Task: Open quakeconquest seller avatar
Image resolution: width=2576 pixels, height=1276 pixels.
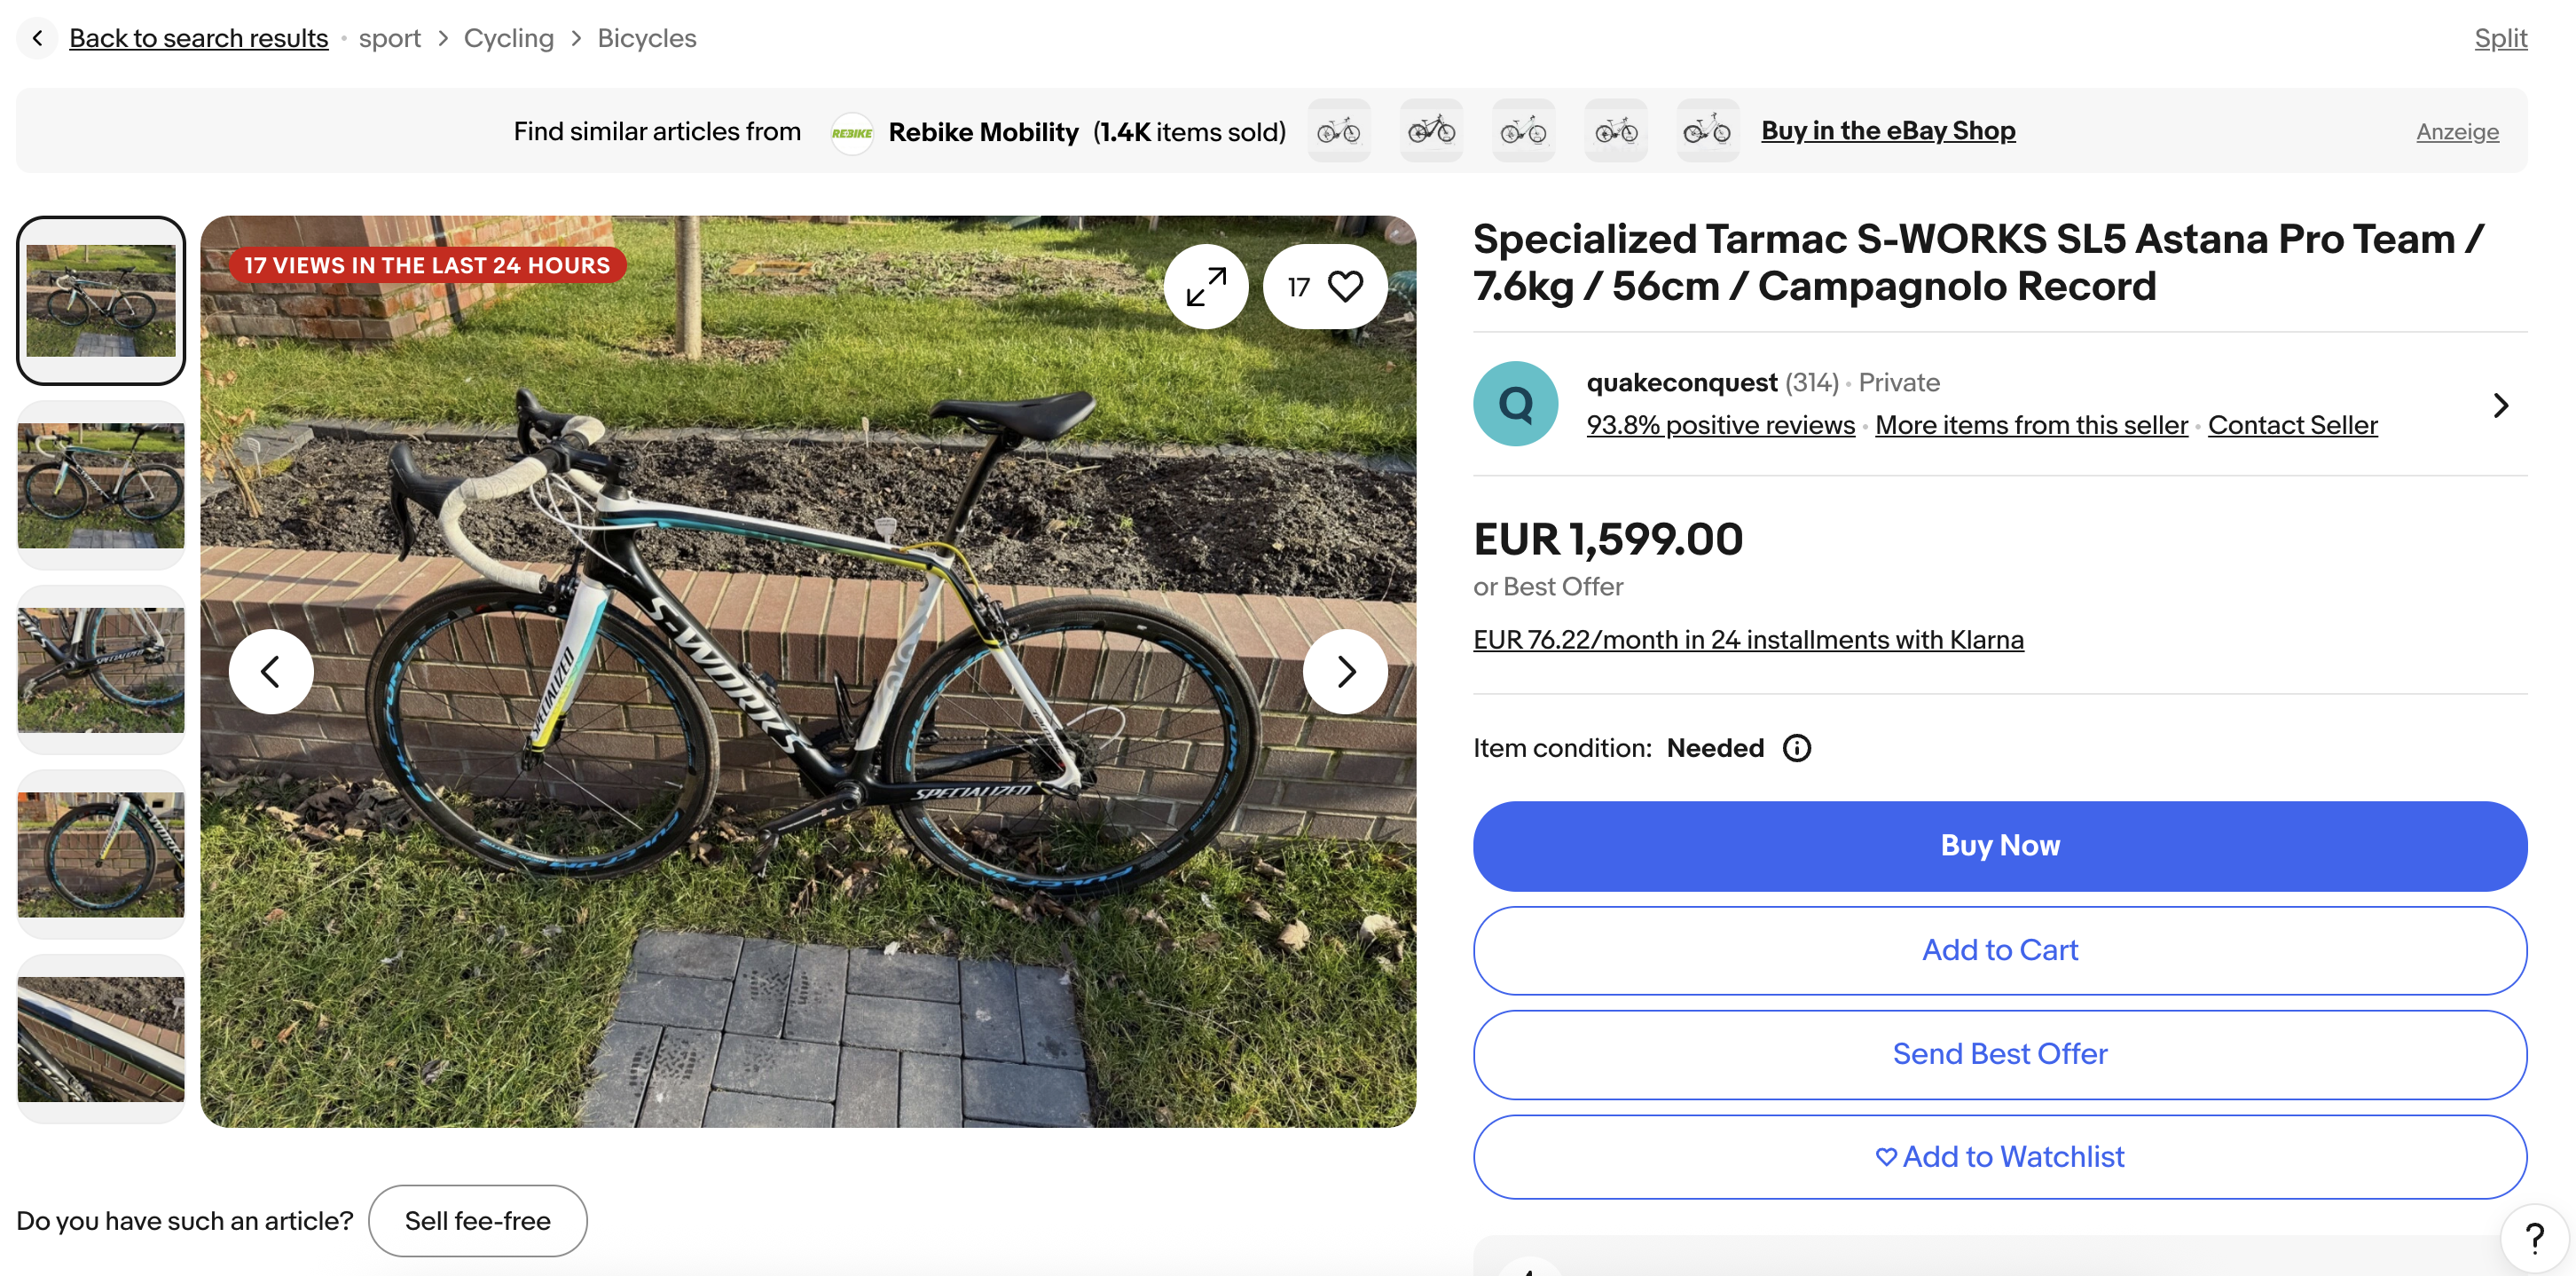Action: click(1515, 404)
